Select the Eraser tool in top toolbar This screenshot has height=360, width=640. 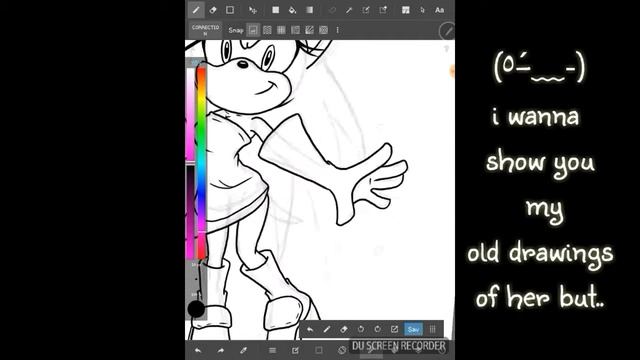213,10
